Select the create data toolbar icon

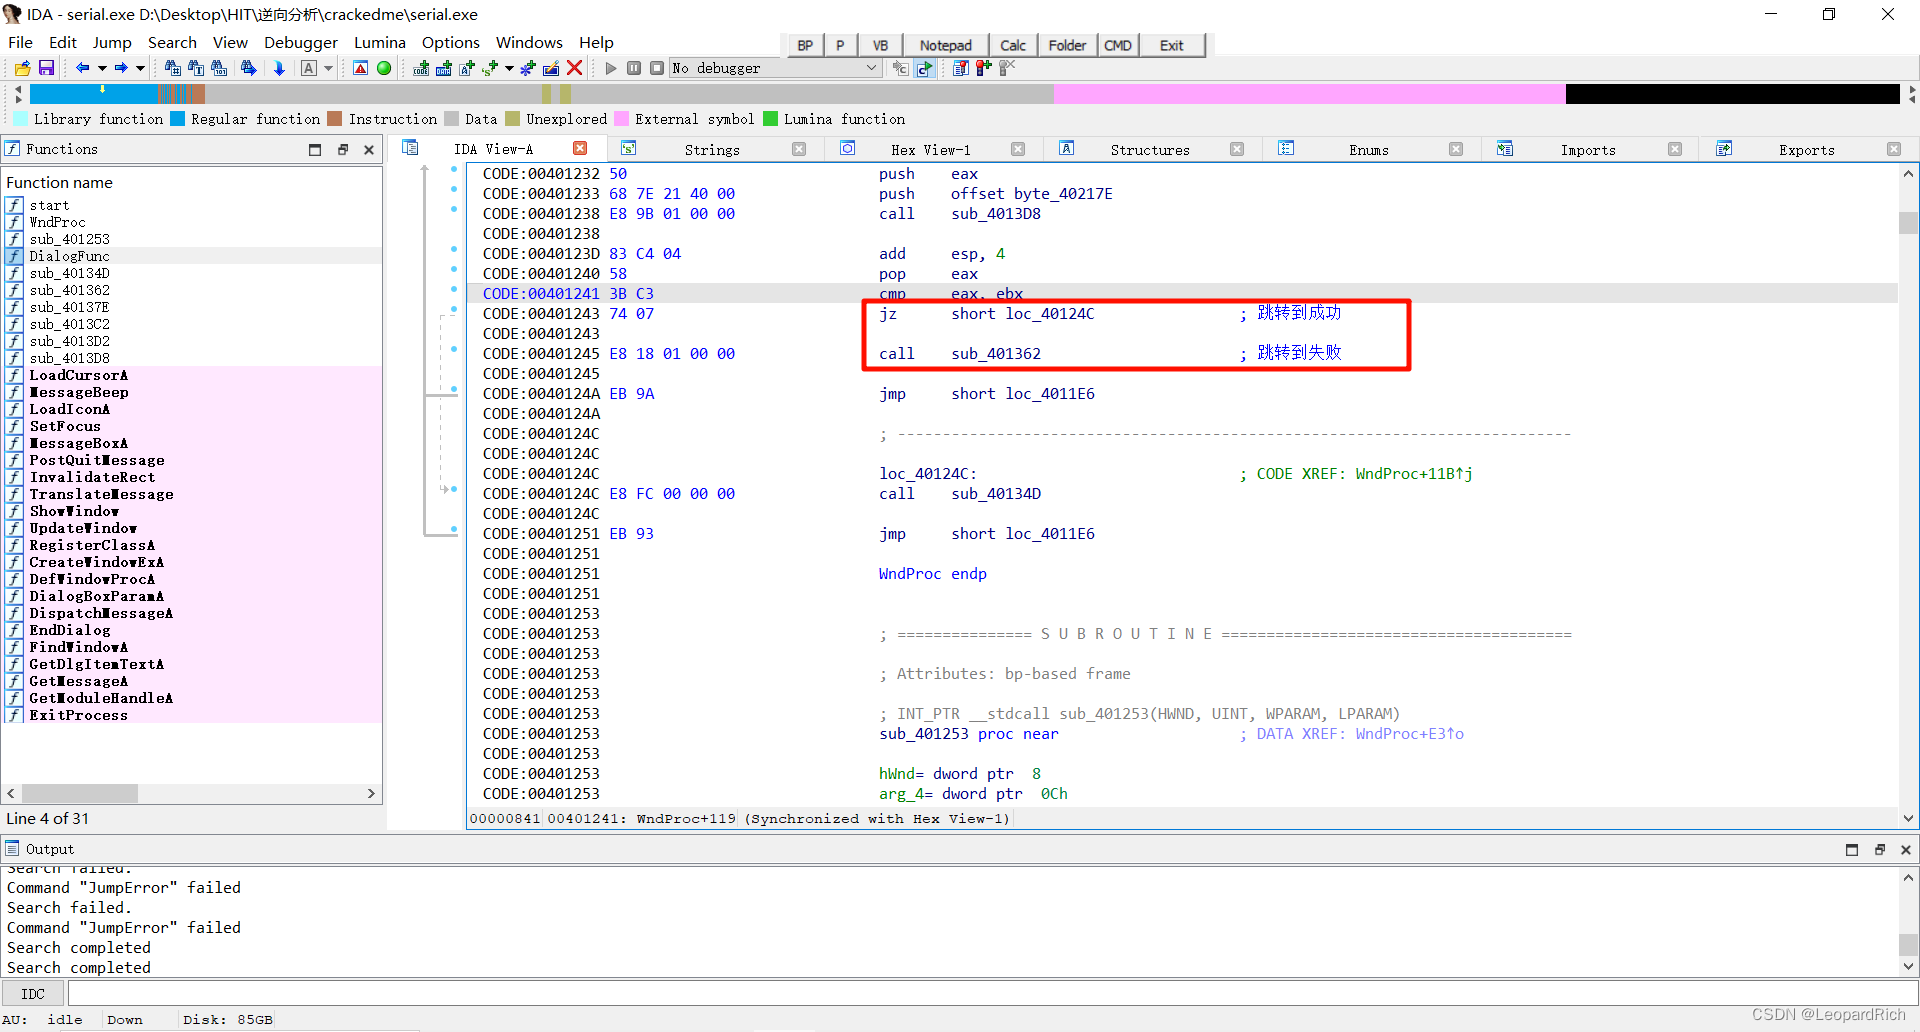[x=444, y=68]
